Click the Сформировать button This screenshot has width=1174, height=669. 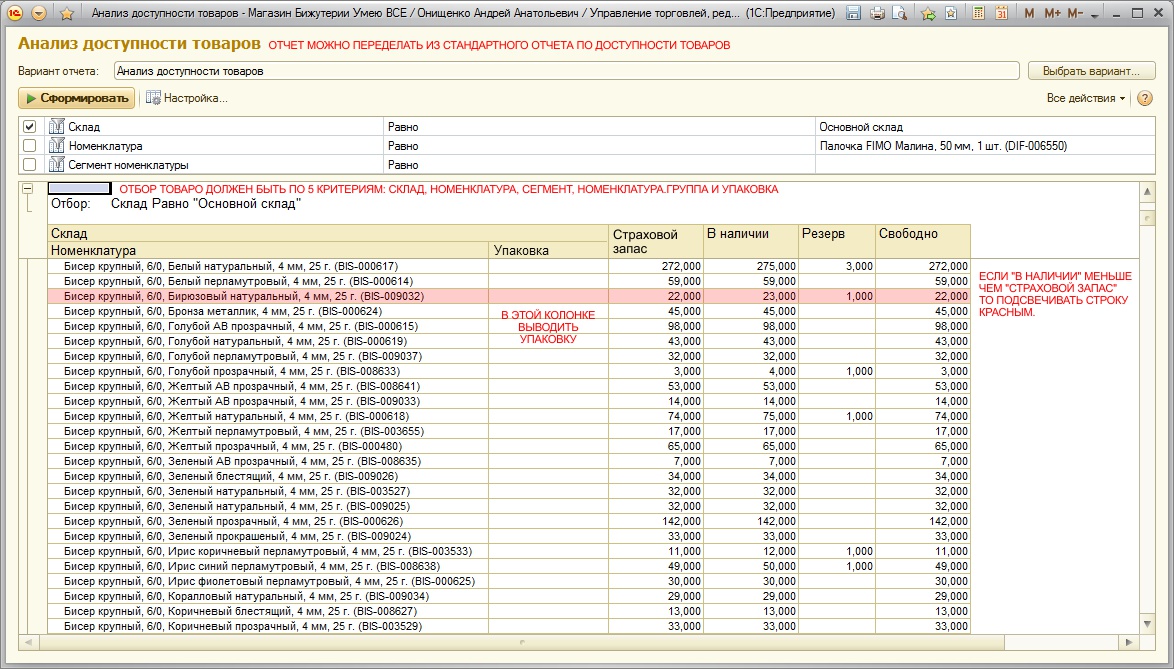coord(76,98)
